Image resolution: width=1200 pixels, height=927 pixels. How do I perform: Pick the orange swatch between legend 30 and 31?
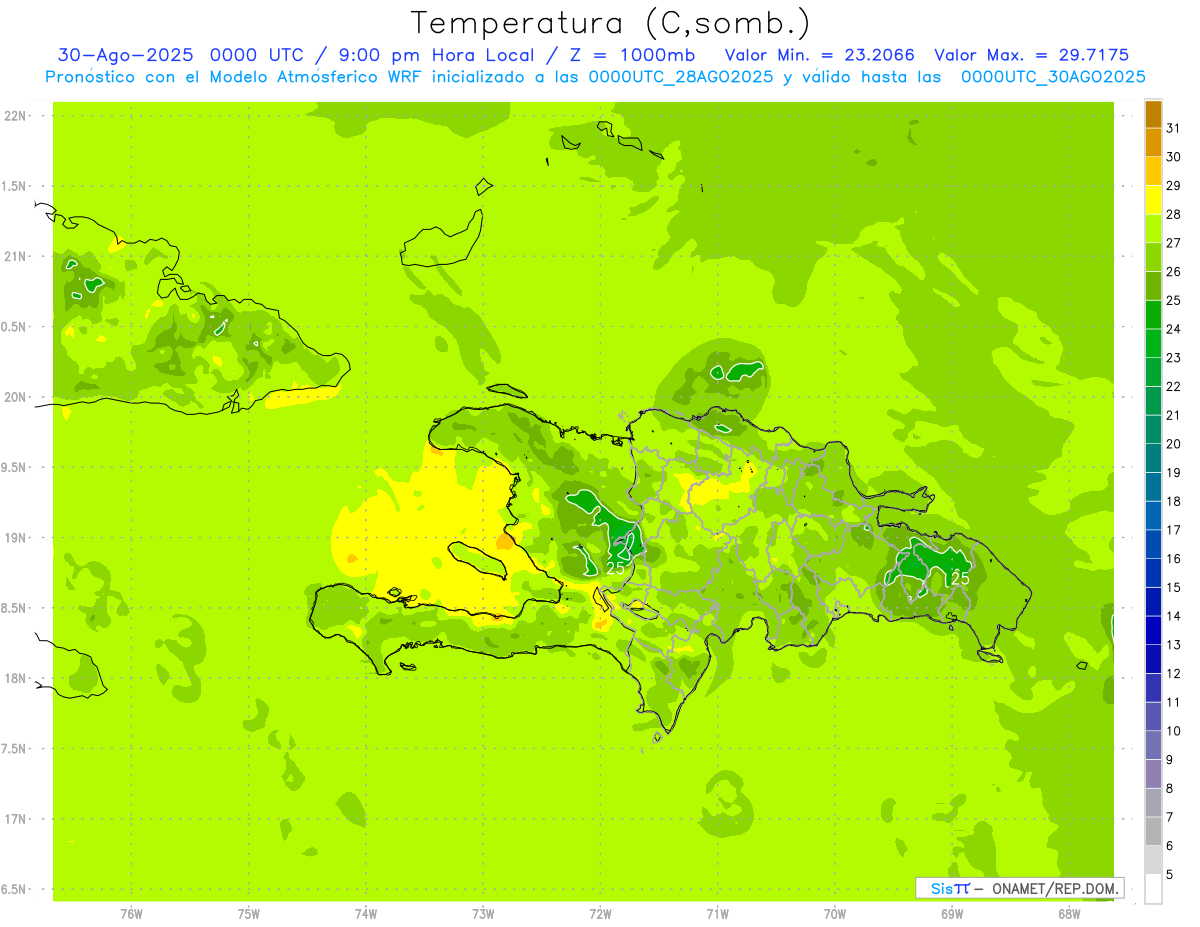coord(1153,142)
